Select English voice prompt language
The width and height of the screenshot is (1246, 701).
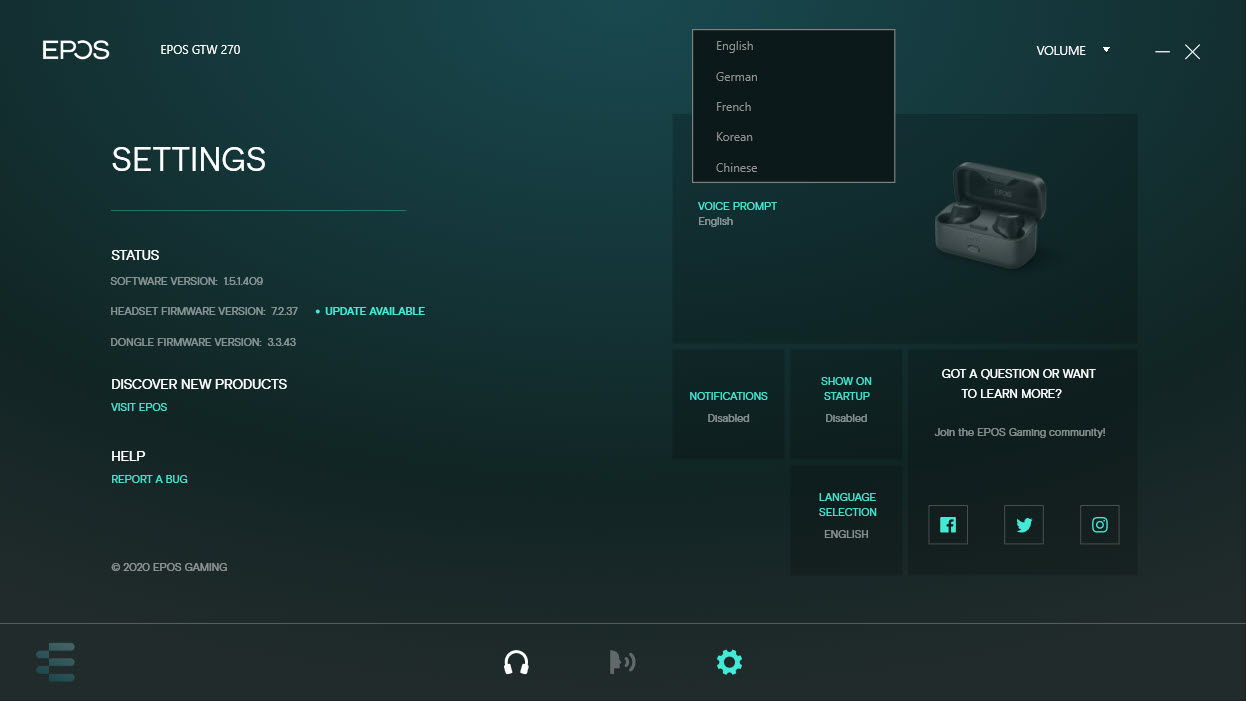point(793,46)
